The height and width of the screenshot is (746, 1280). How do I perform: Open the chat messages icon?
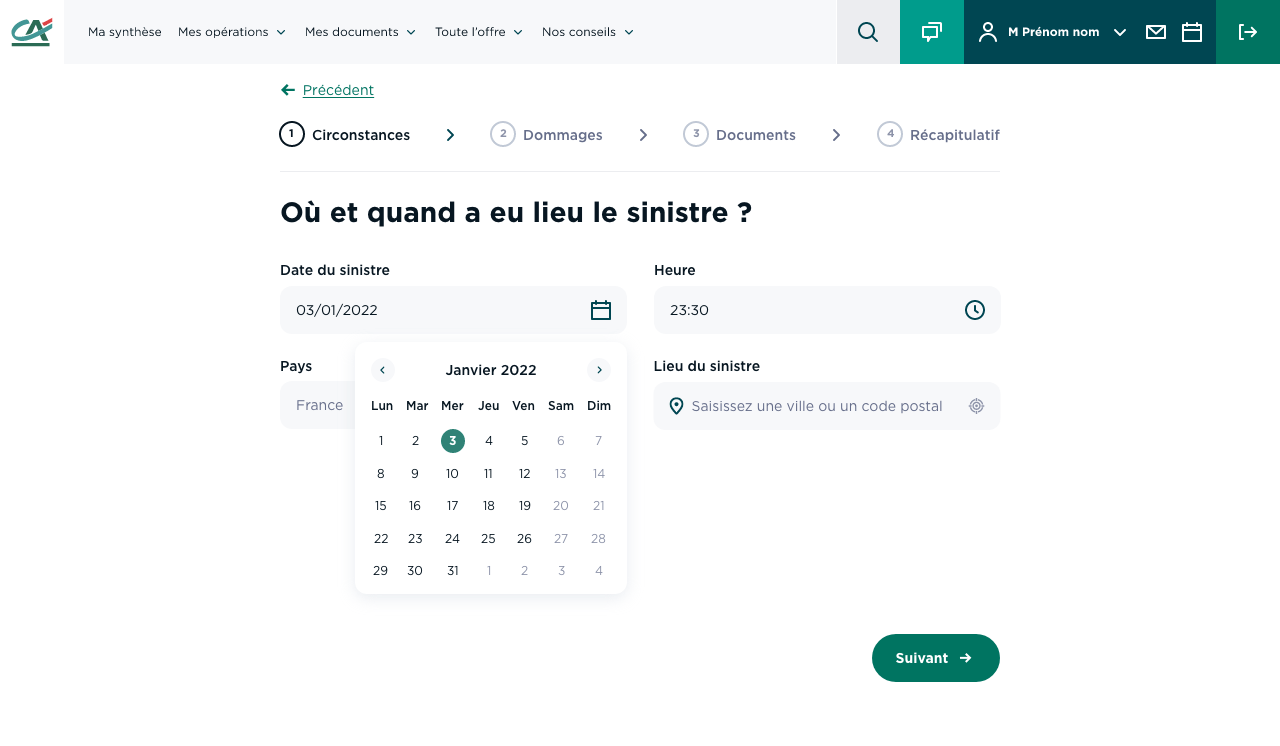click(x=932, y=32)
